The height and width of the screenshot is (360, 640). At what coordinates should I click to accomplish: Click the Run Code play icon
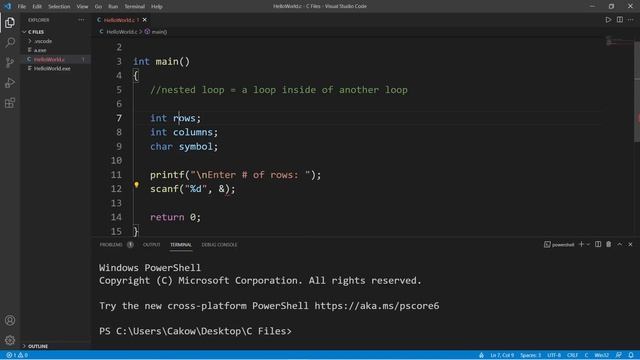tap(608, 20)
